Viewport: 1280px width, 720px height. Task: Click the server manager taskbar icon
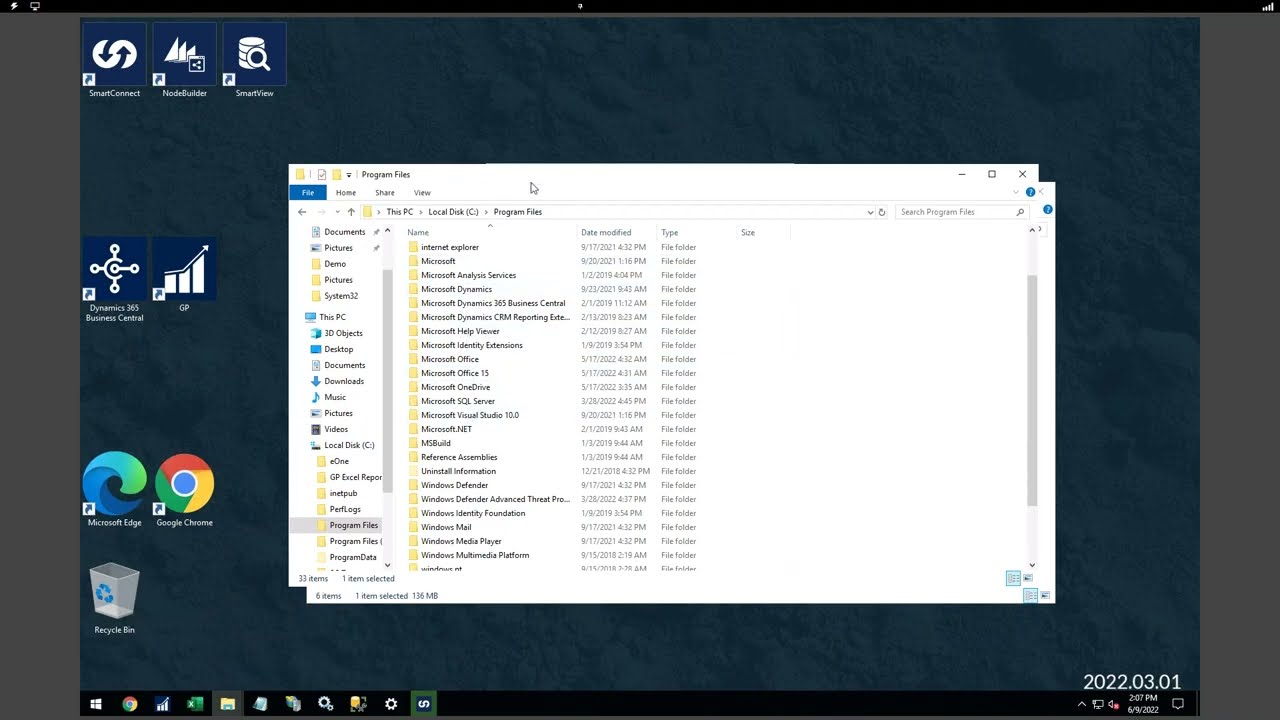pyautogui.click(x=293, y=704)
